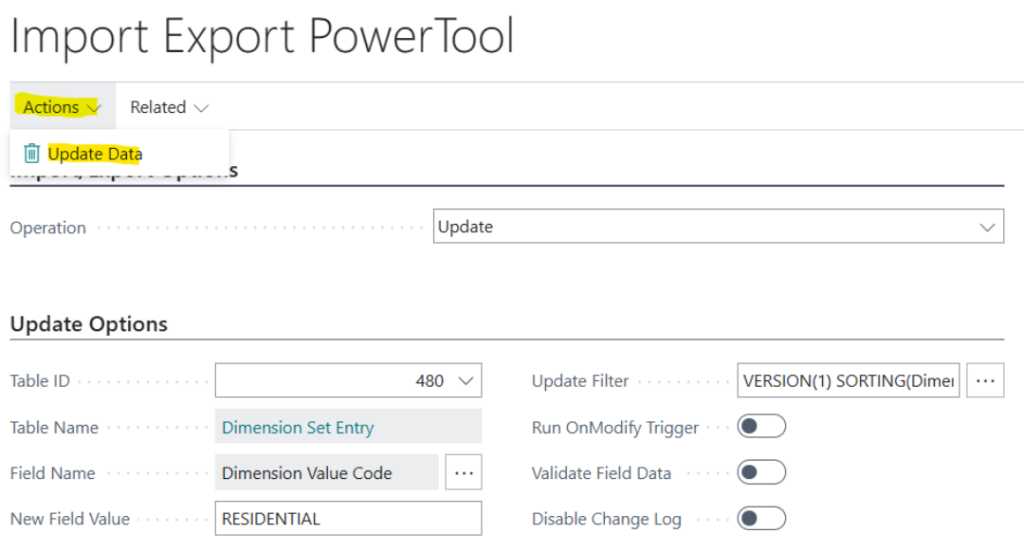Toggle the Run OnModify Trigger switch
The width and height of the screenshot is (1024, 552).
(x=761, y=427)
